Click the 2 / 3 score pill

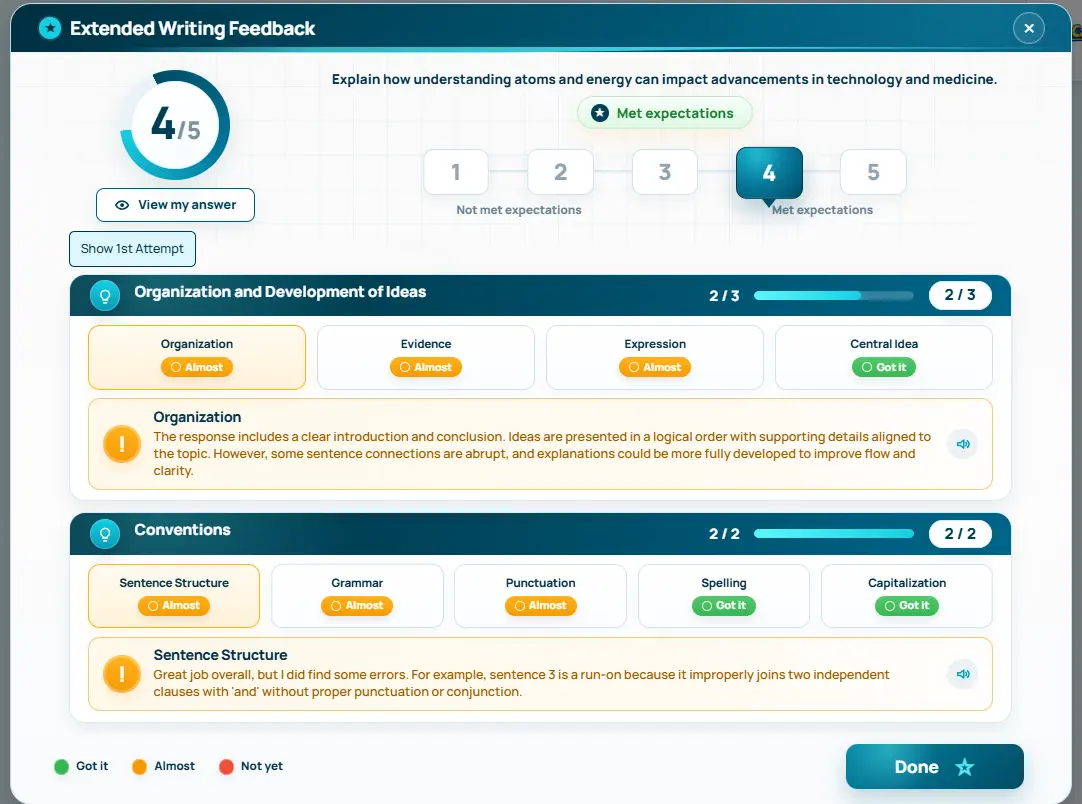(960, 295)
